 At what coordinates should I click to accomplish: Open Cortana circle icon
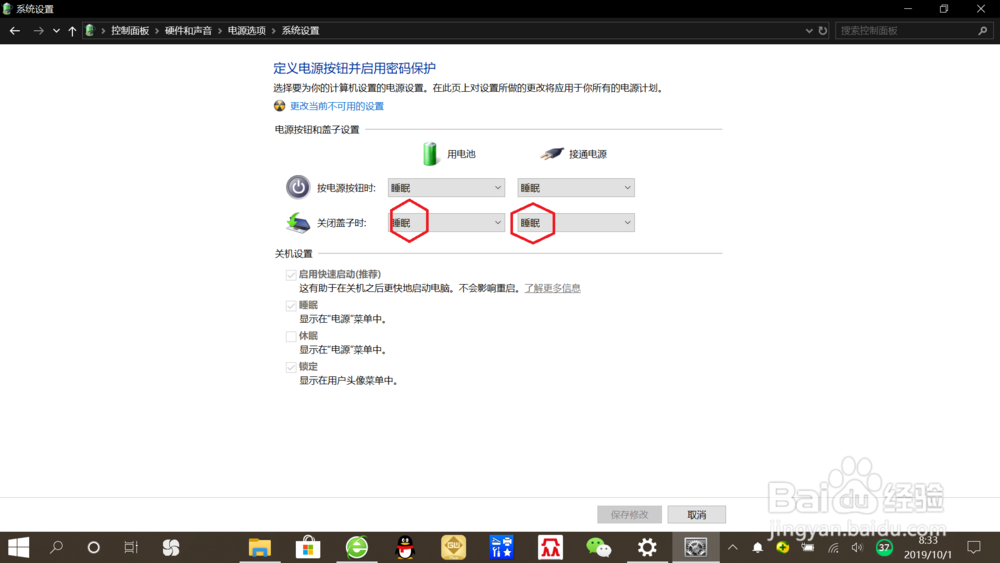pos(93,547)
